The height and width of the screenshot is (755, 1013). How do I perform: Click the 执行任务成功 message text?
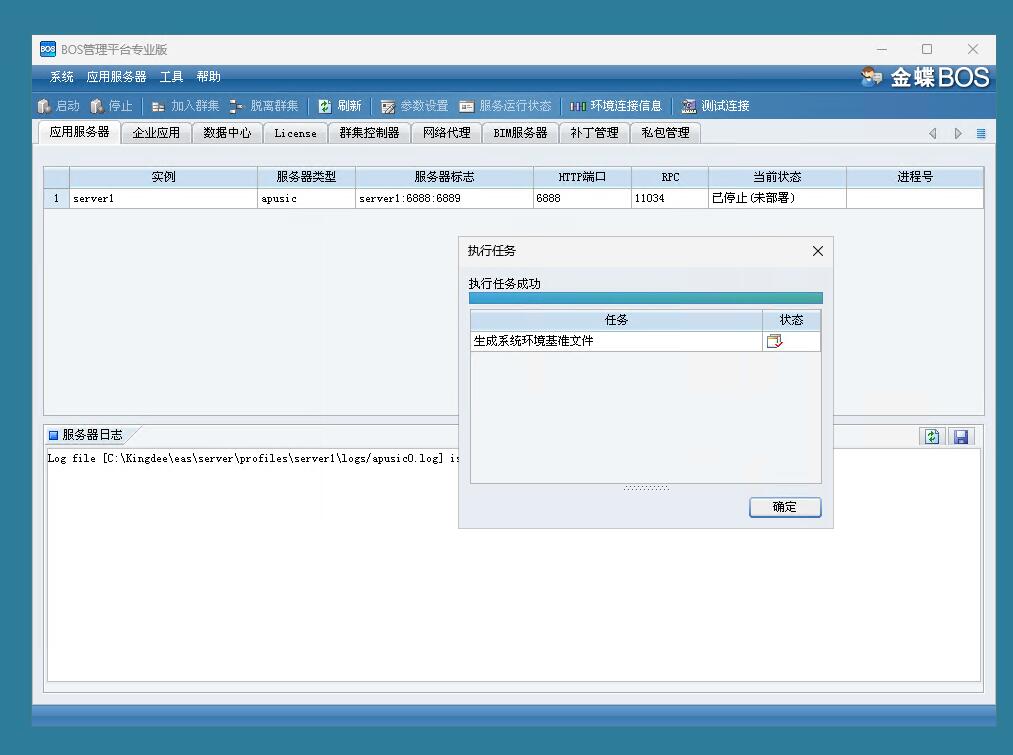[x=505, y=284]
